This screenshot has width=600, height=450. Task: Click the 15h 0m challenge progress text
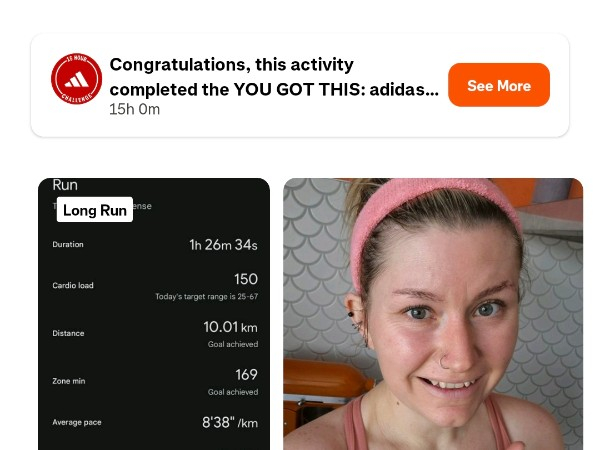pyautogui.click(x=134, y=109)
